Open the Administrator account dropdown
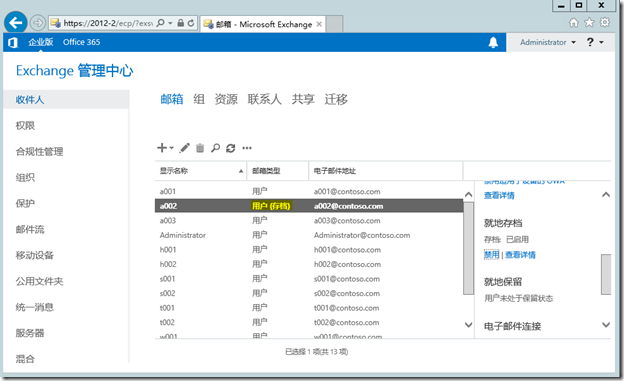 click(548, 42)
